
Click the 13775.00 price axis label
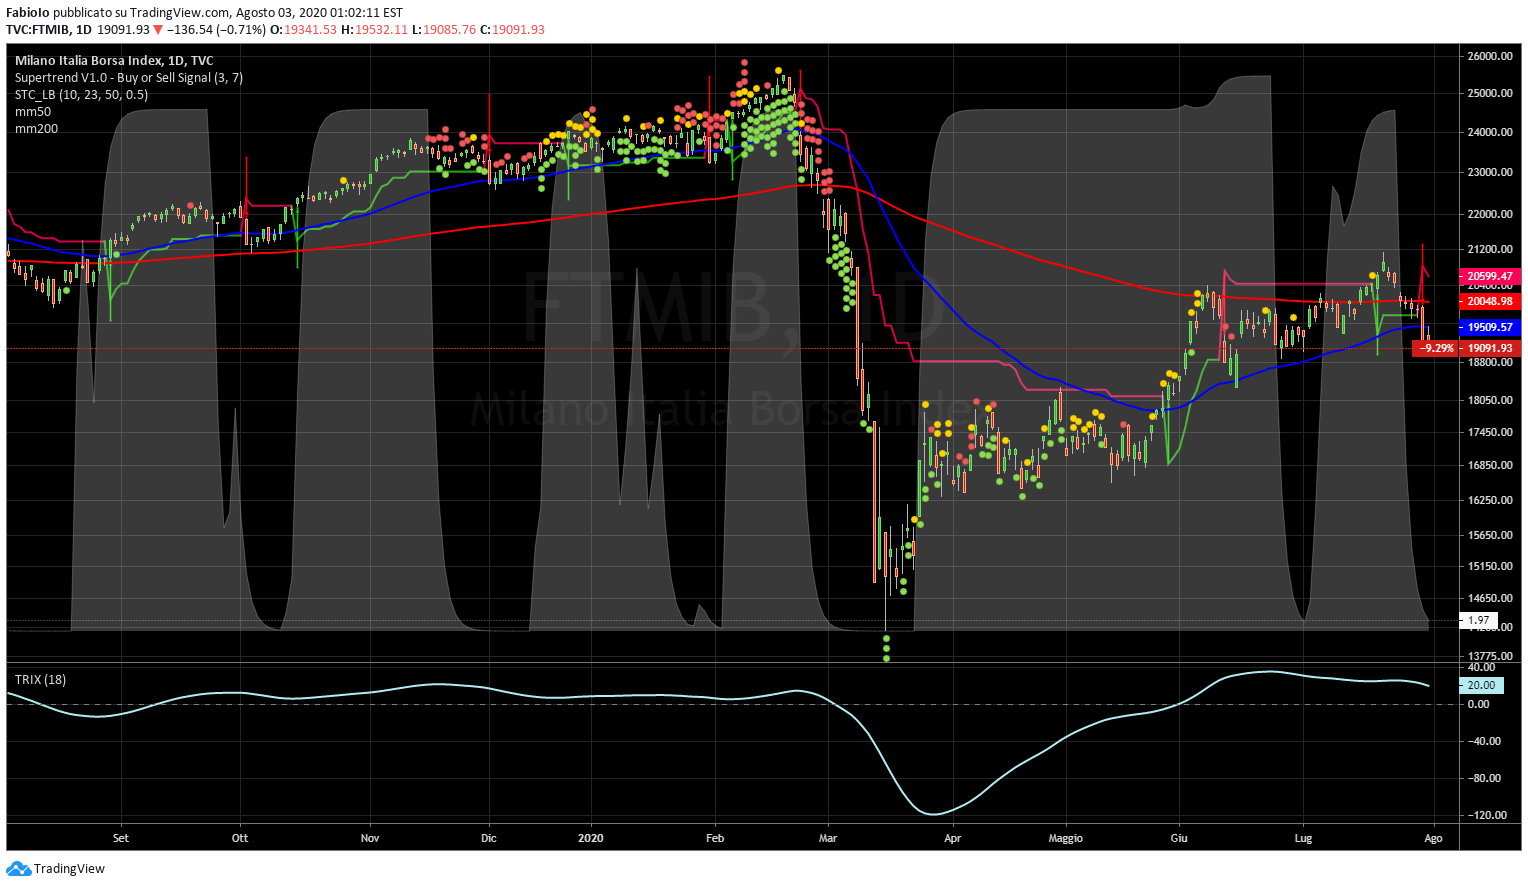[x=1490, y=656]
